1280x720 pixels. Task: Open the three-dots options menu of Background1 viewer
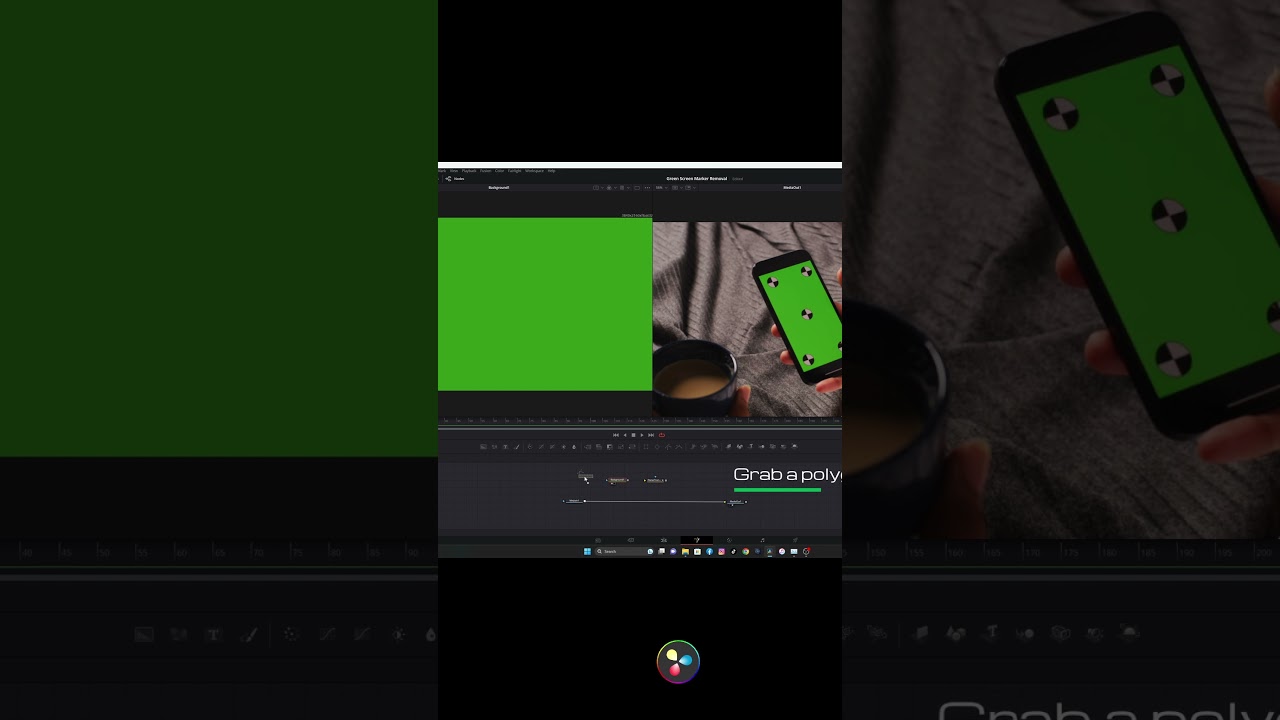click(x=647, y=188)
